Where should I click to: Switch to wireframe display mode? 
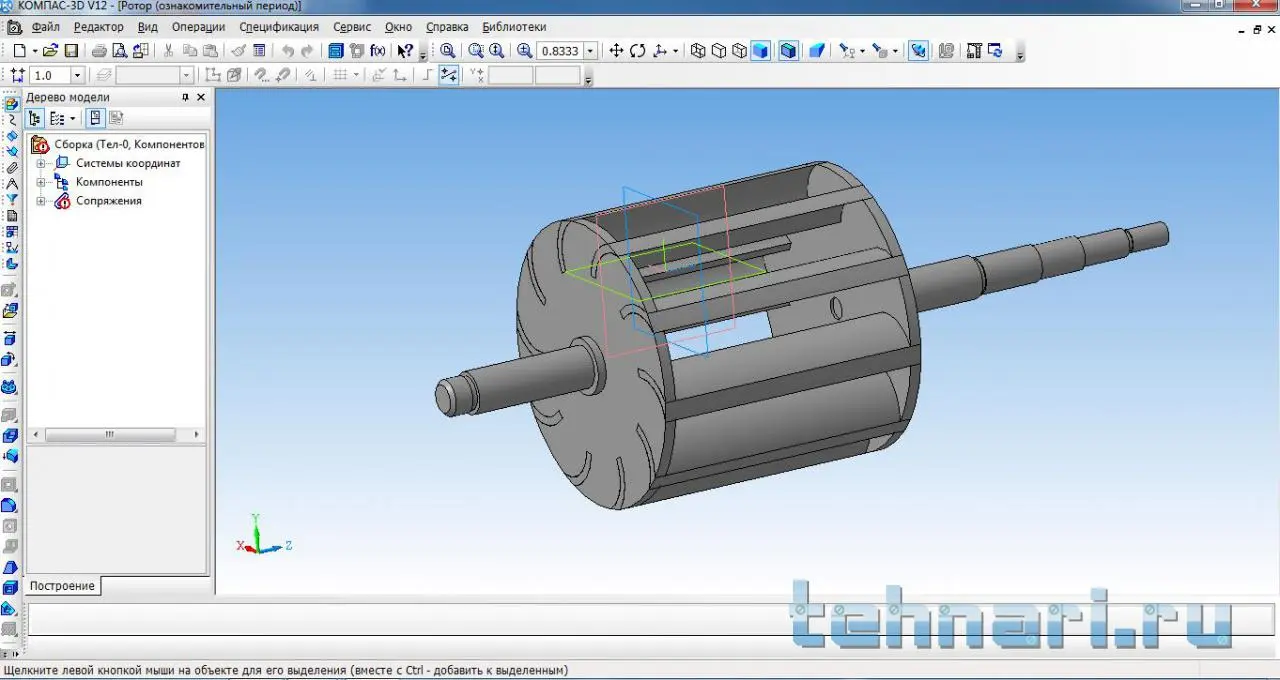[698, 50]
